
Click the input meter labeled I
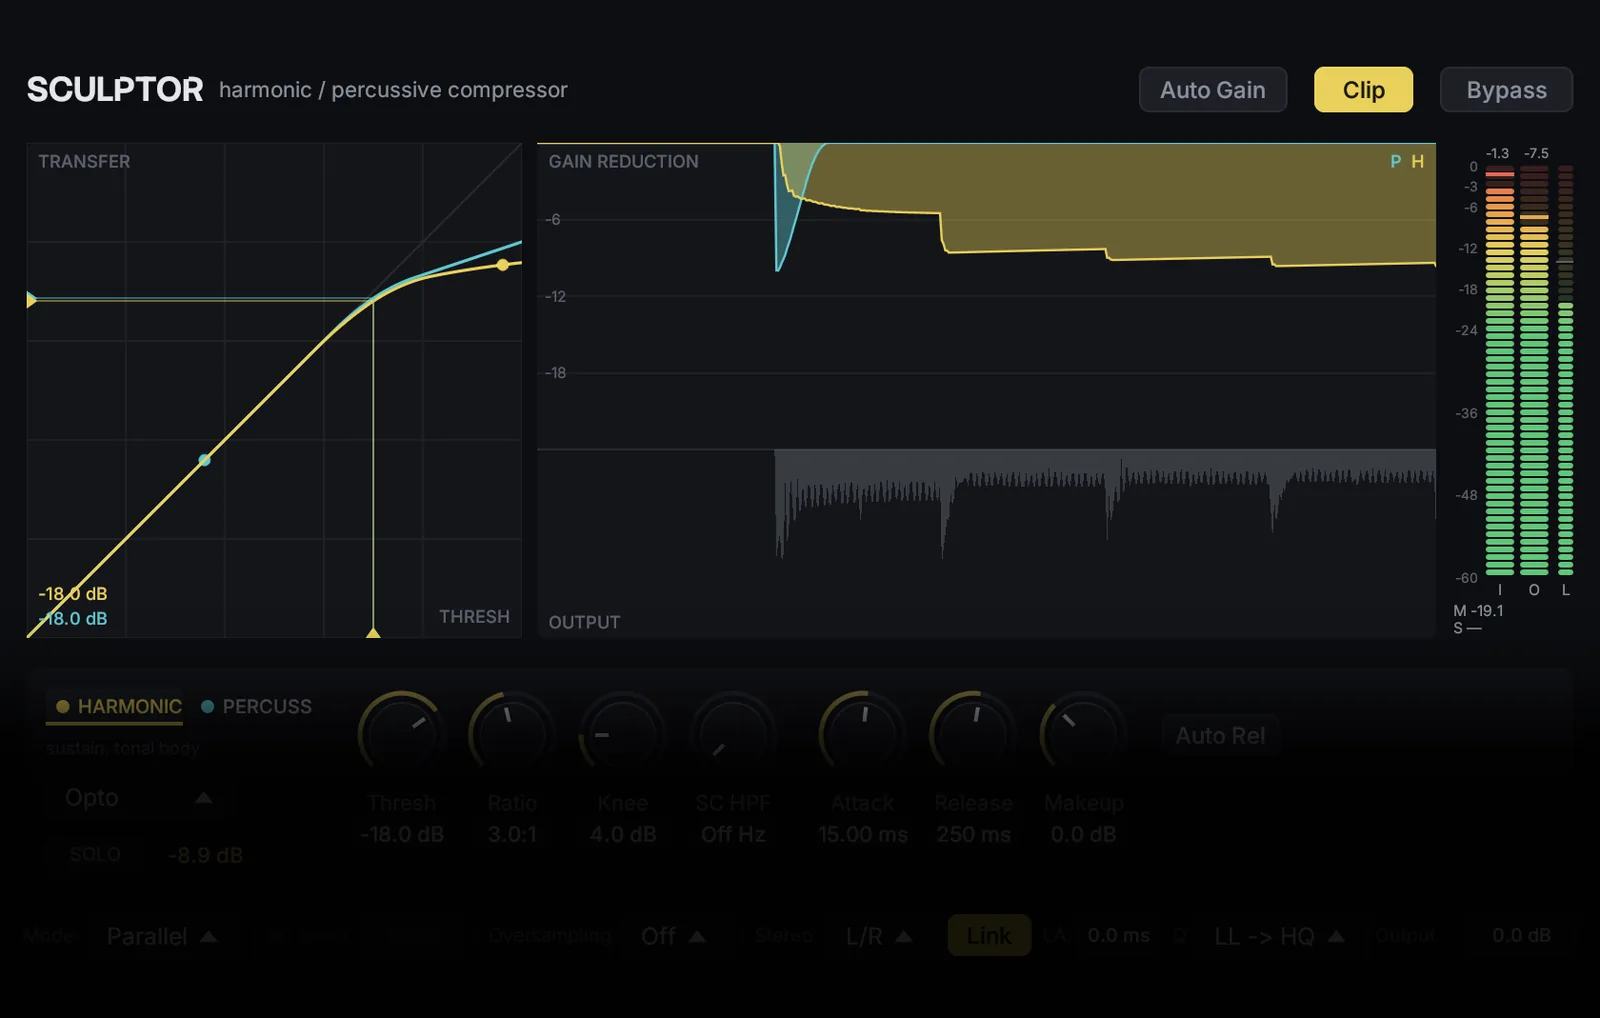tap(1499, 370)
